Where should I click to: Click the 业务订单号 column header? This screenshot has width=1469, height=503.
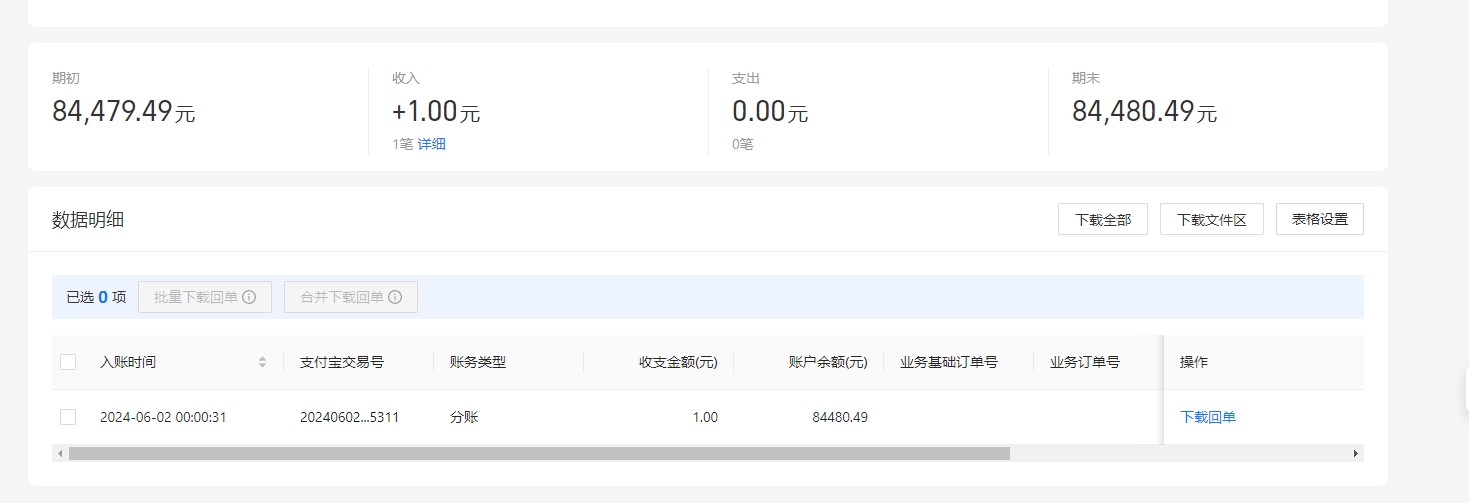click(x=1085, y=362)
